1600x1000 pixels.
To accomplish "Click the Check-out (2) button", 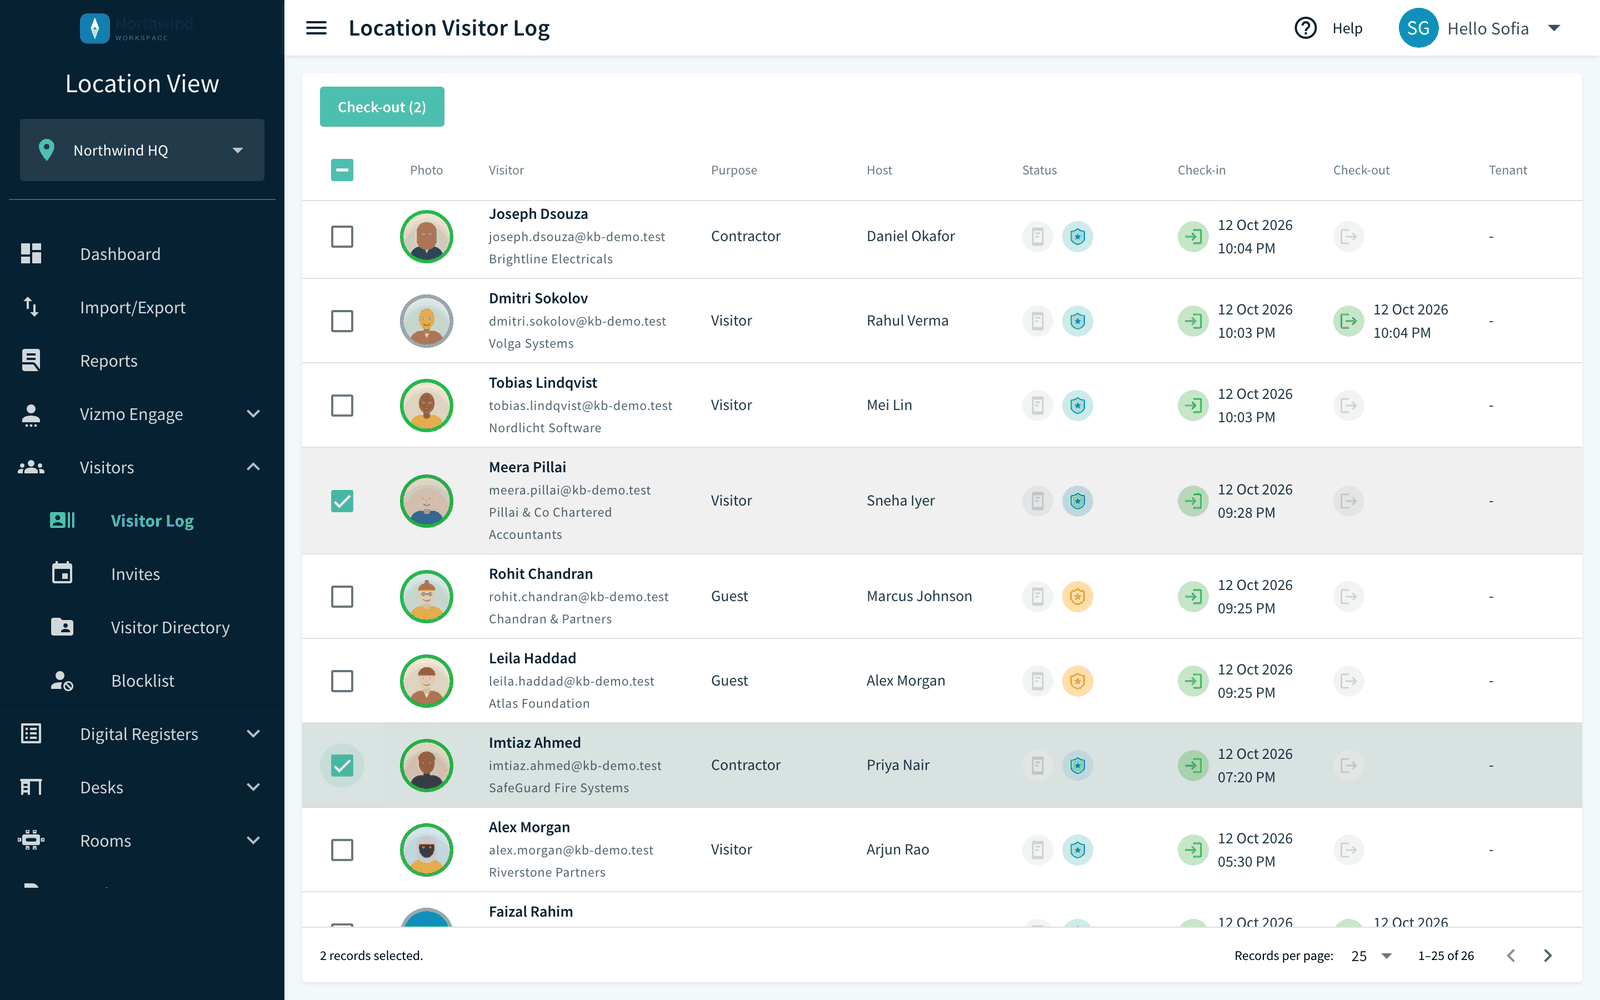I will pos(382,107).
